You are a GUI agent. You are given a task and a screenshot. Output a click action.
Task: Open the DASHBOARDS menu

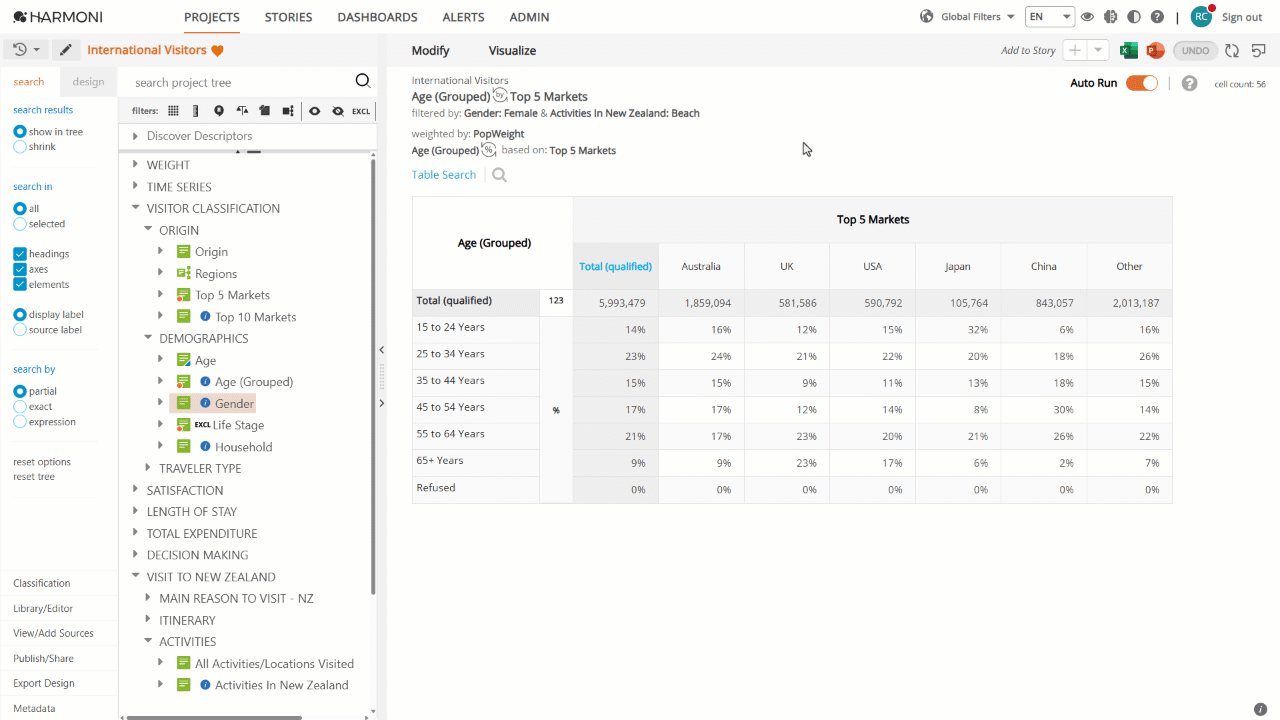(x=377, y=17)
